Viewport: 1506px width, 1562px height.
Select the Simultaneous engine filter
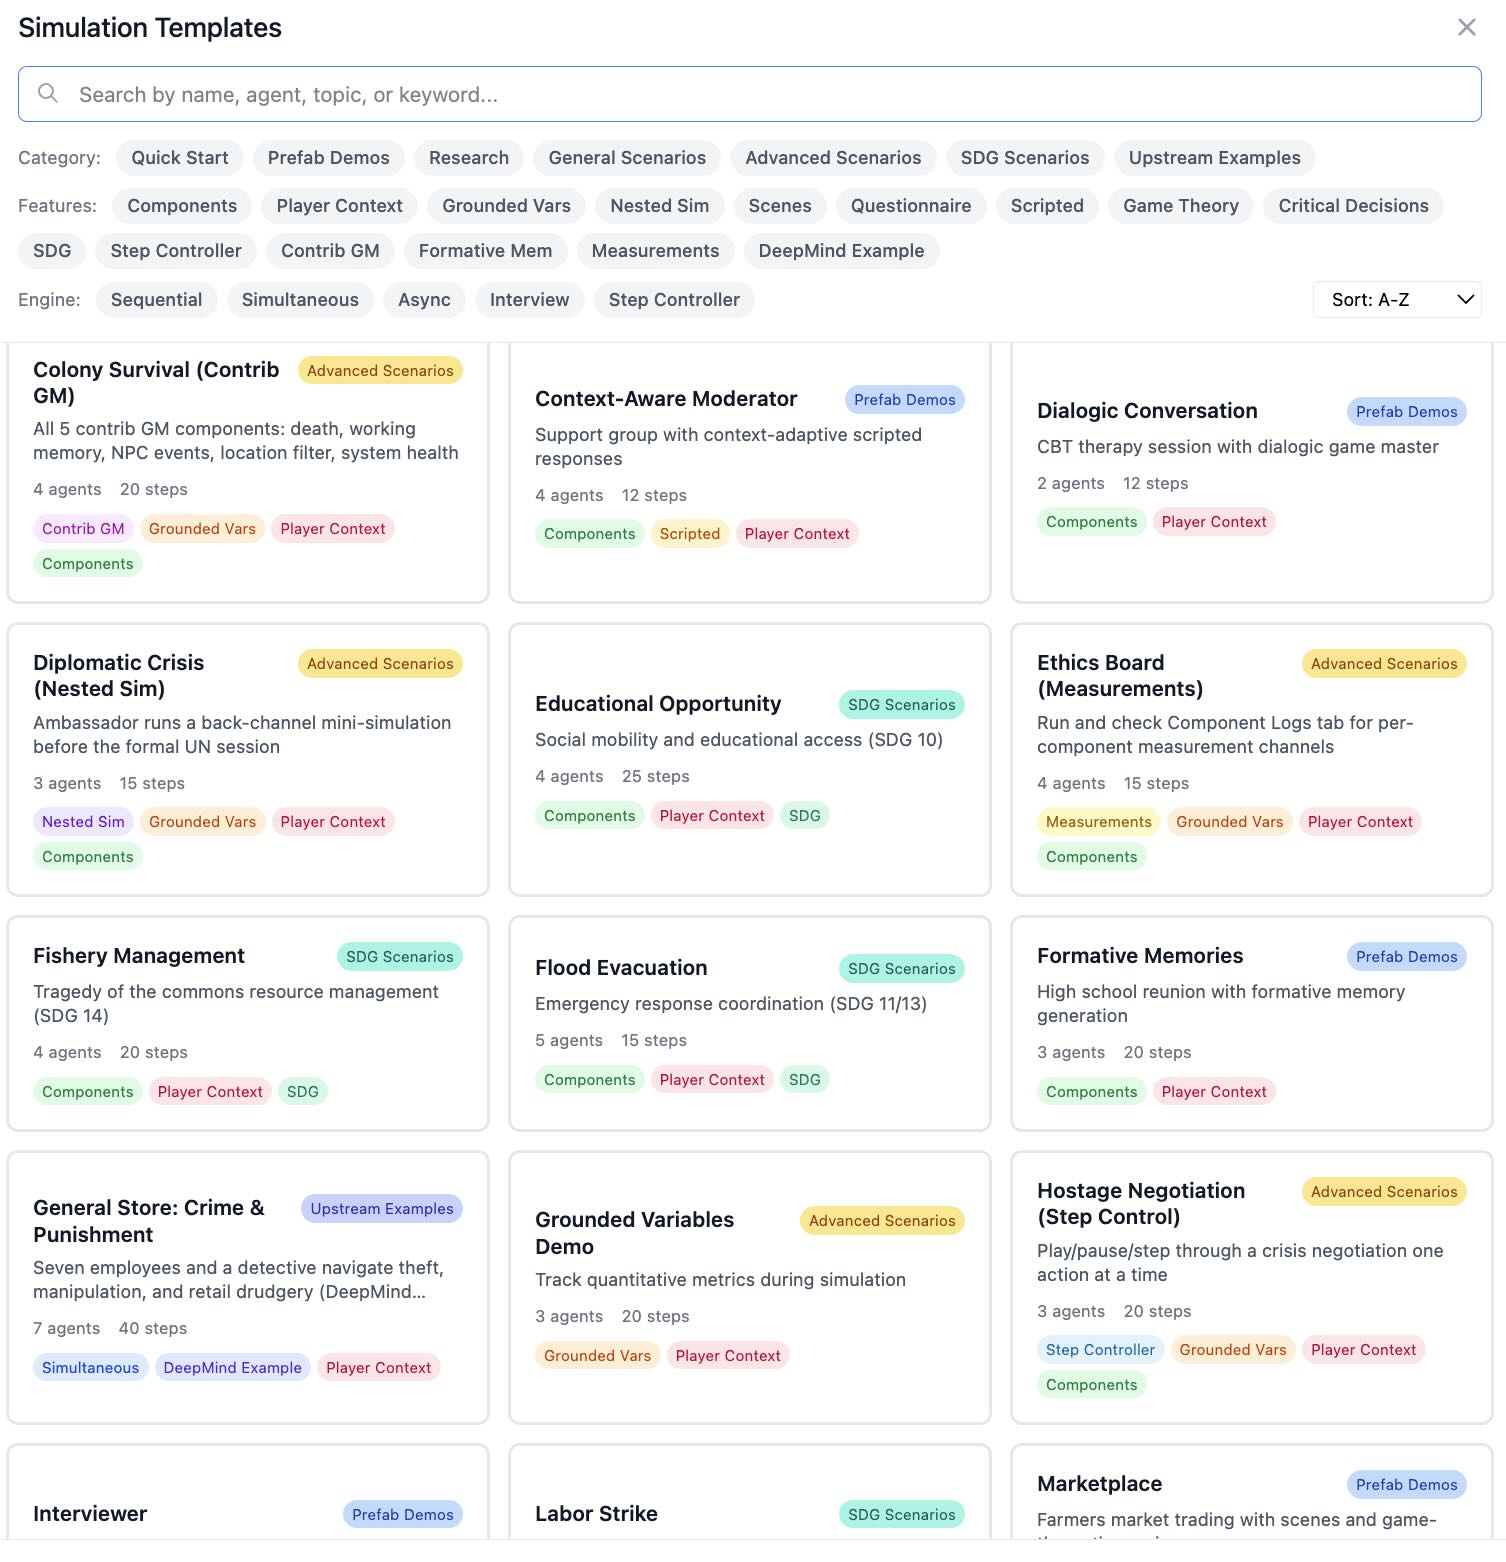(300, 300)
